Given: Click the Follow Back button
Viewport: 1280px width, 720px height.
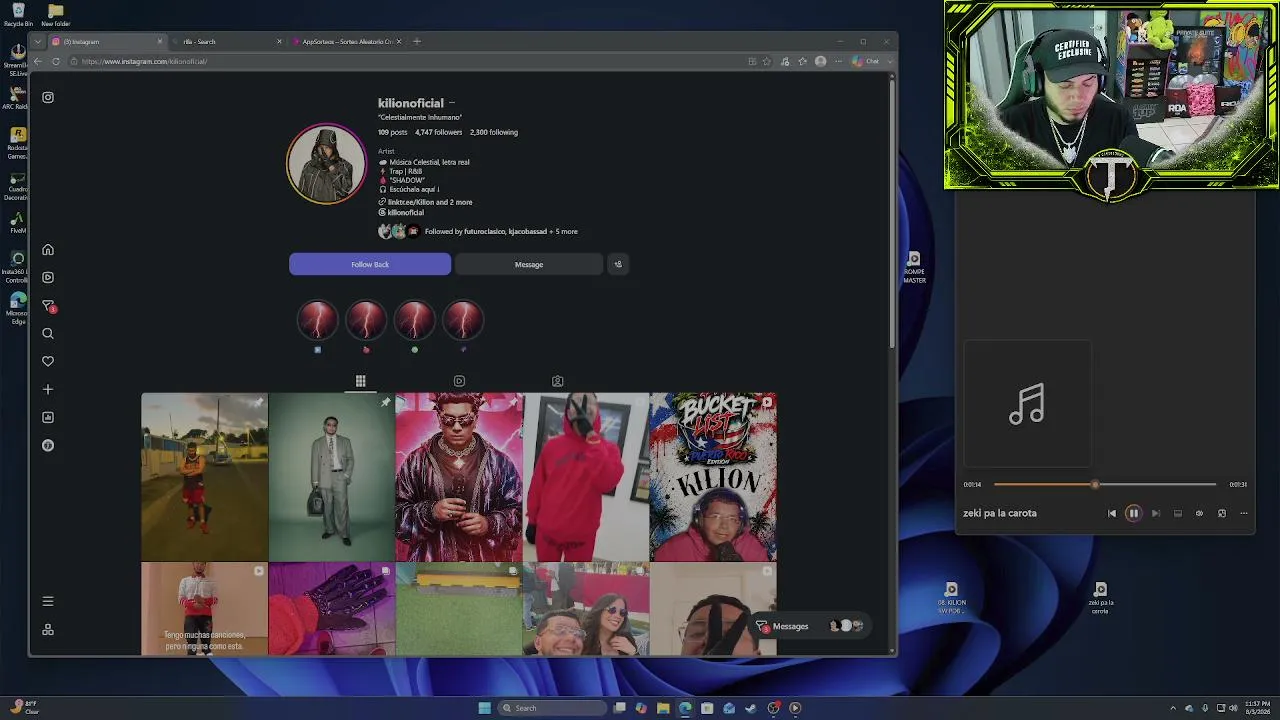Looking at the screenshot, I should (370, 264).
